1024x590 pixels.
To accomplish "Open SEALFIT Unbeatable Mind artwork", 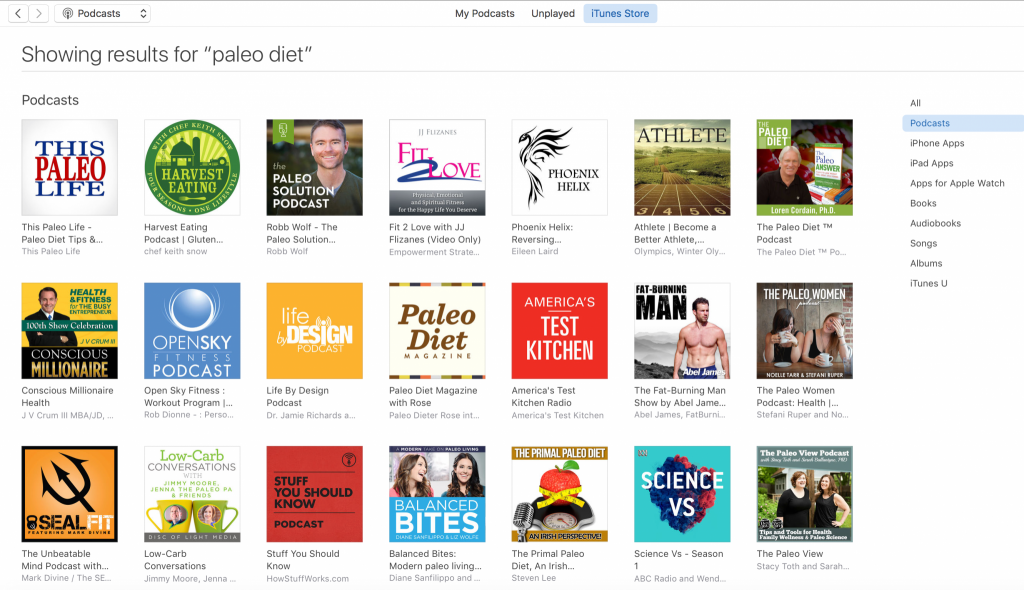I will point(70,494).
